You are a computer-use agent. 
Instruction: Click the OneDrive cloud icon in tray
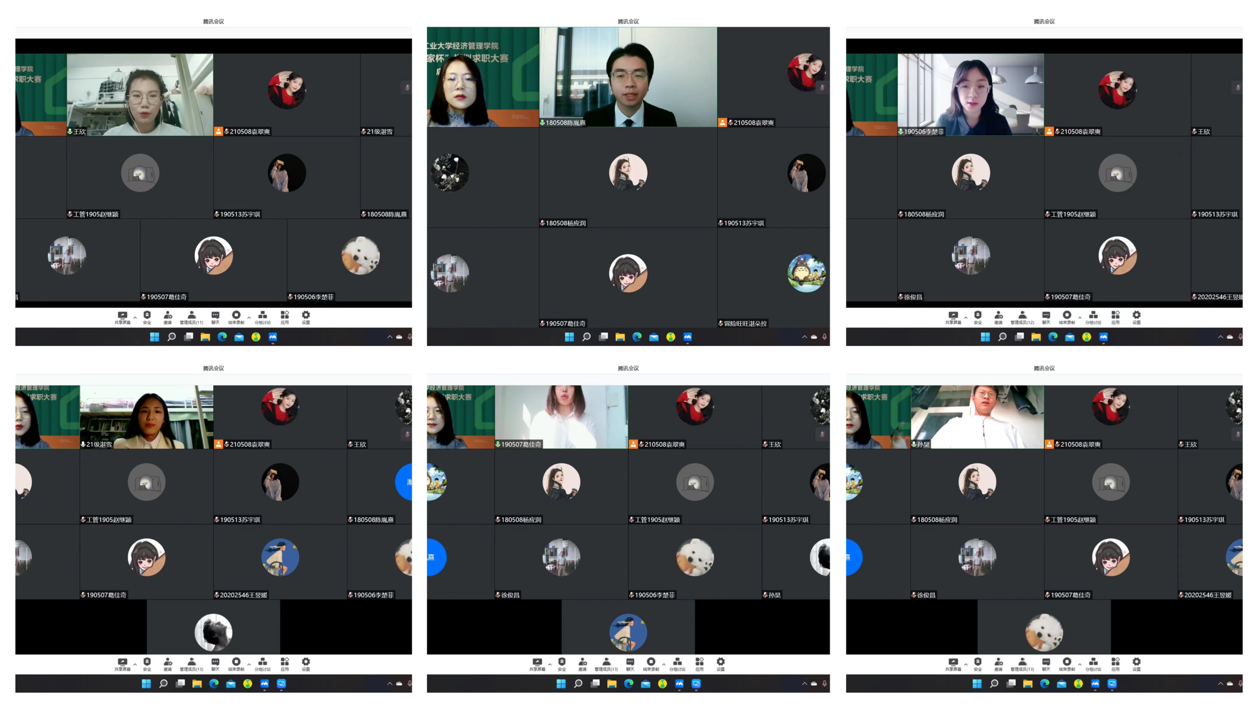(399, 336)
